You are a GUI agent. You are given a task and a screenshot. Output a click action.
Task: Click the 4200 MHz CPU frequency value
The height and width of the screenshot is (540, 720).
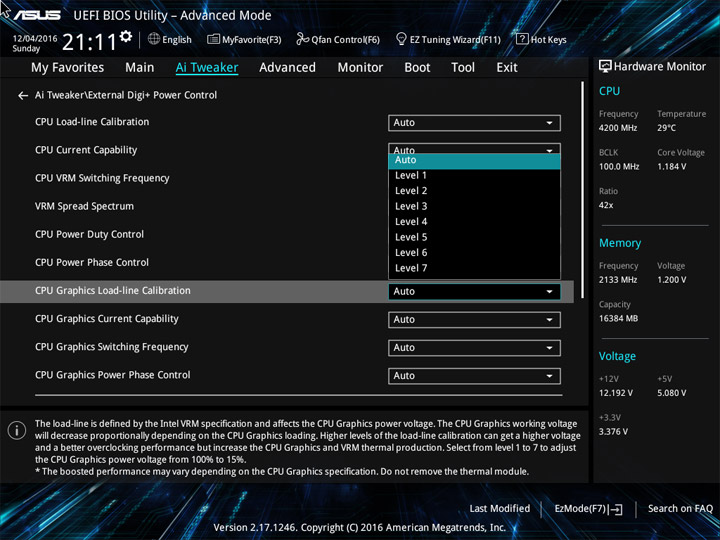pos(618,128)
